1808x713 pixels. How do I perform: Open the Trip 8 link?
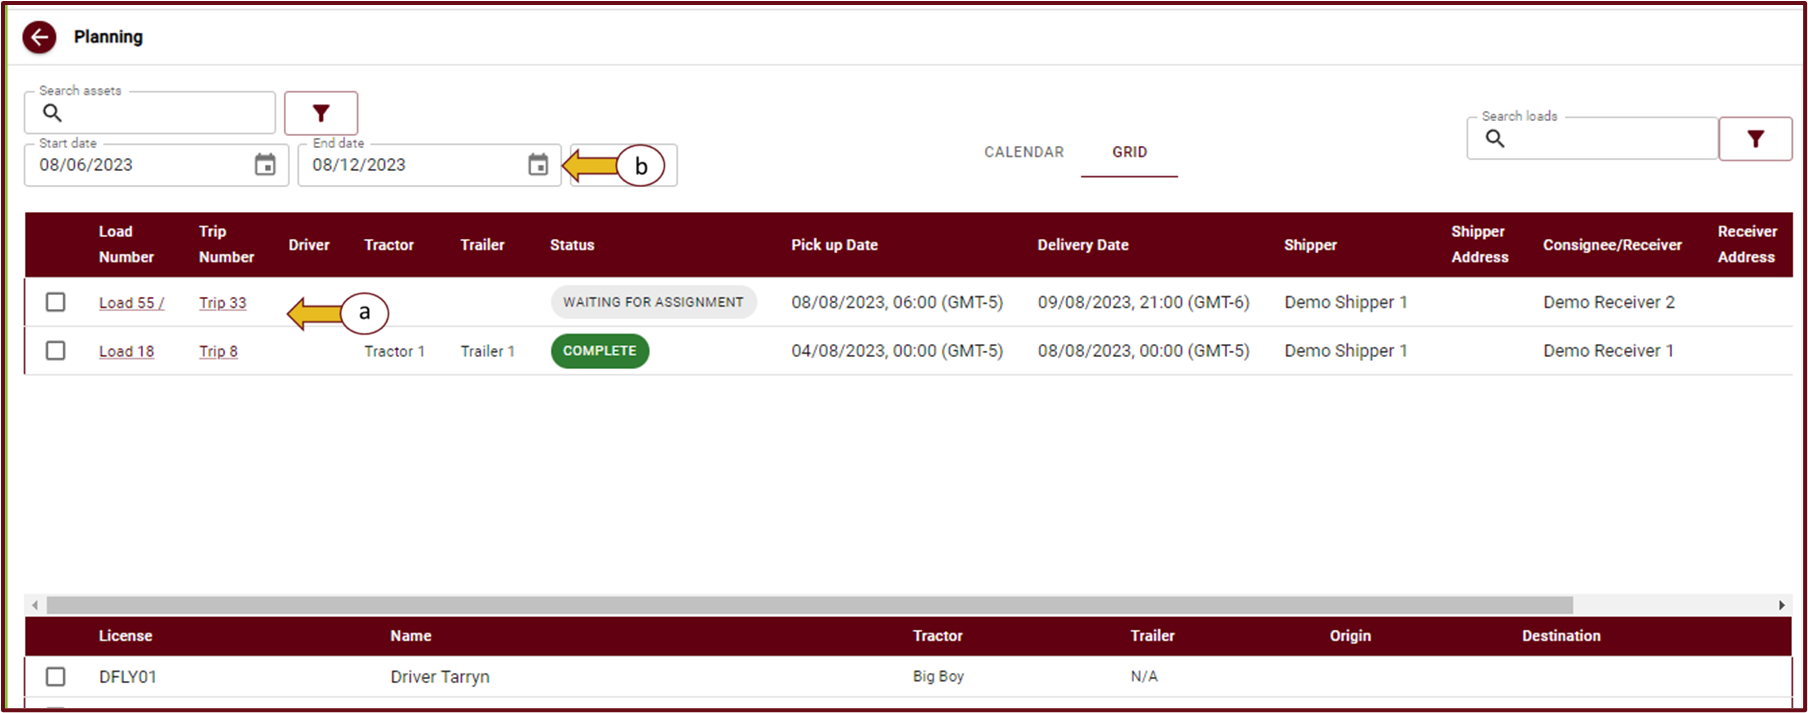pos(218,352)
